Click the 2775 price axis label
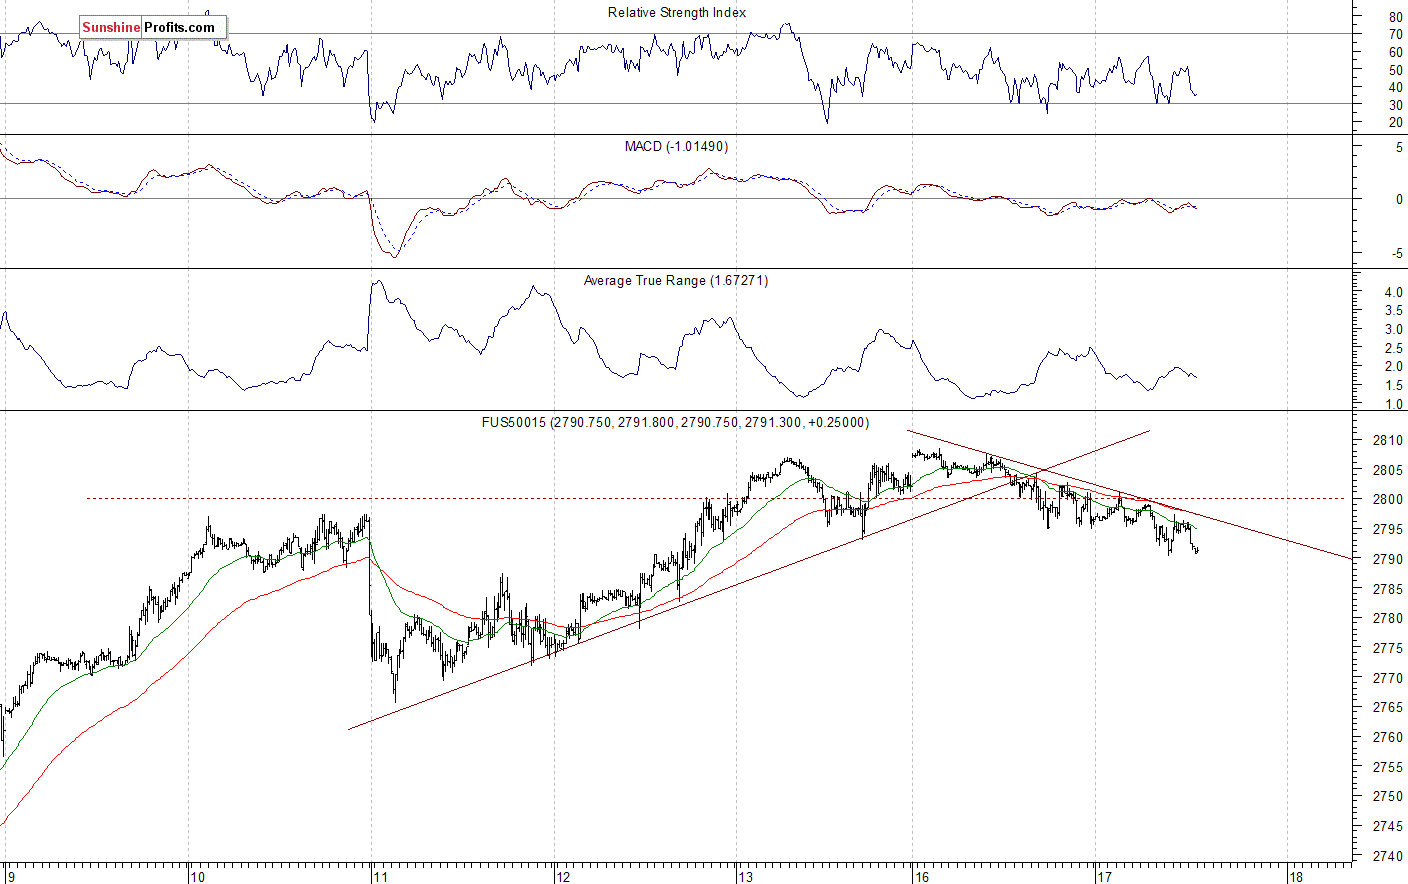This screenshot has height=884, width=1408. (x=1386, y=649)
